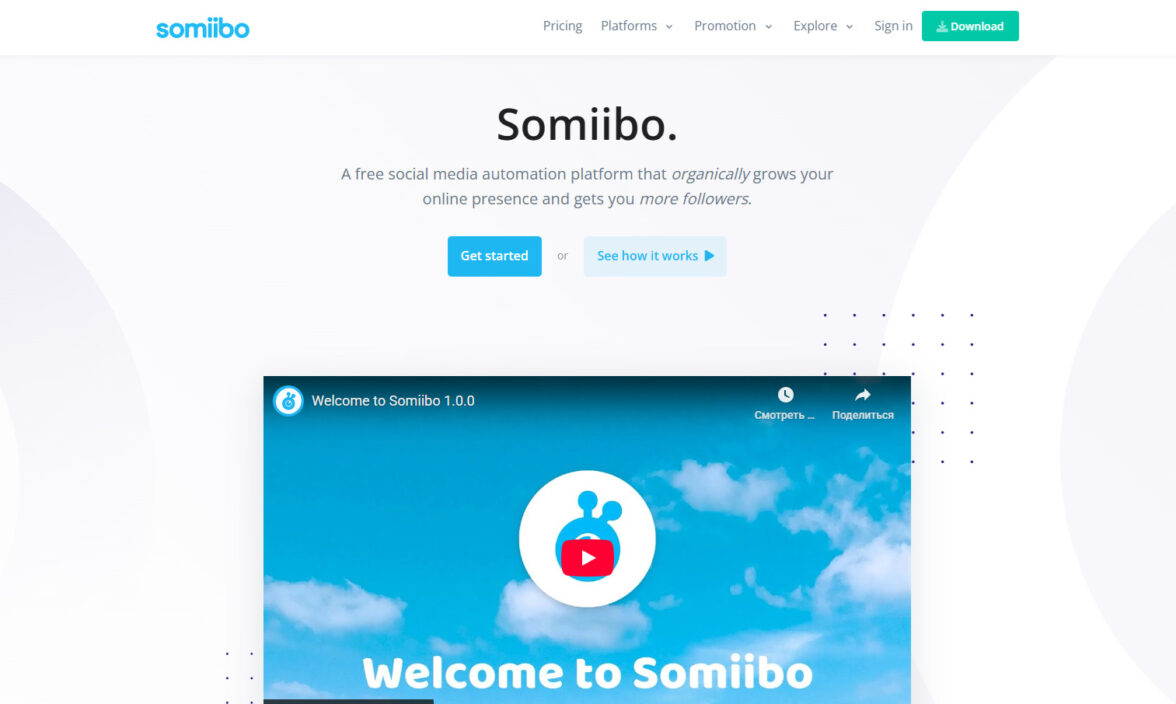Click the Watch later clock icon

pyautogui.click(x=785, y=394)
